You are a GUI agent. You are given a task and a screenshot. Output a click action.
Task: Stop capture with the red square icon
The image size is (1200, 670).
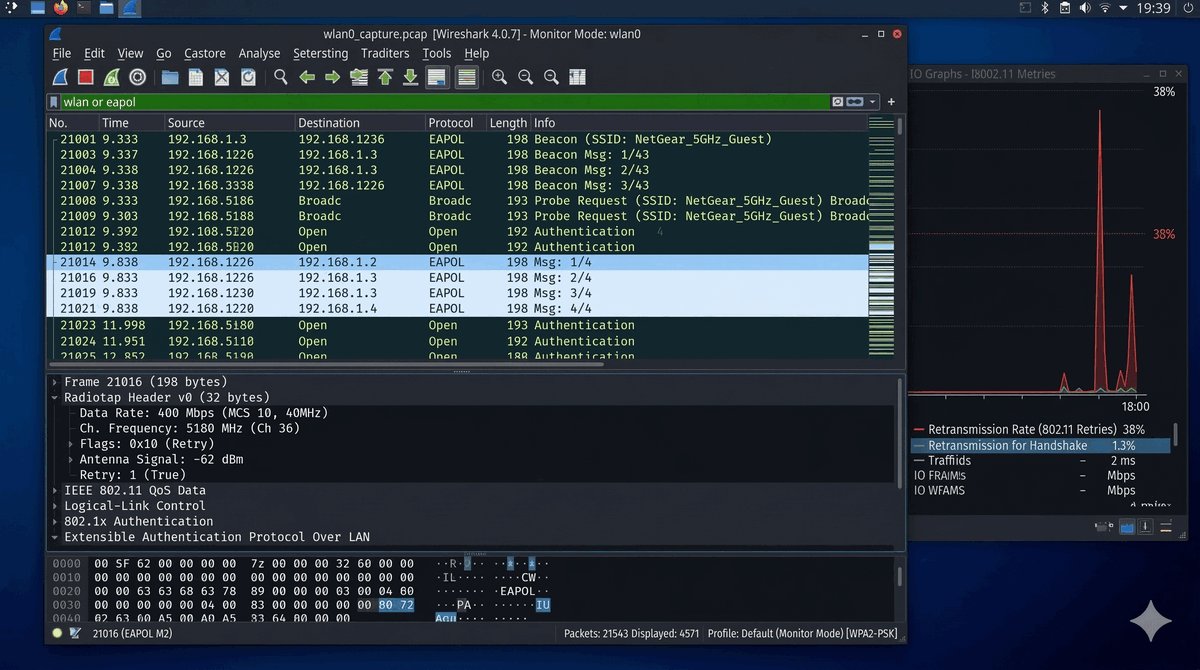point(86,77)
